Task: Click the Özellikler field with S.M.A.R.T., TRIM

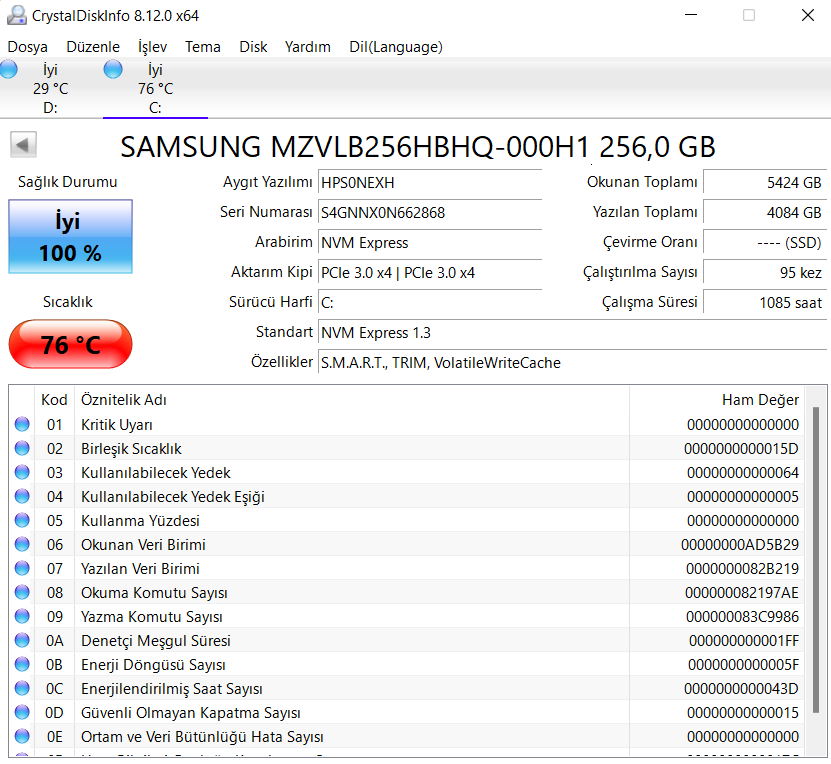Action: 572,363
